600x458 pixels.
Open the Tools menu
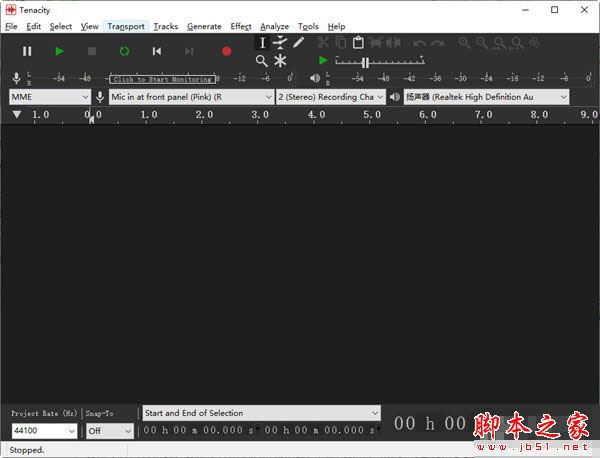(x=308, y=26)
